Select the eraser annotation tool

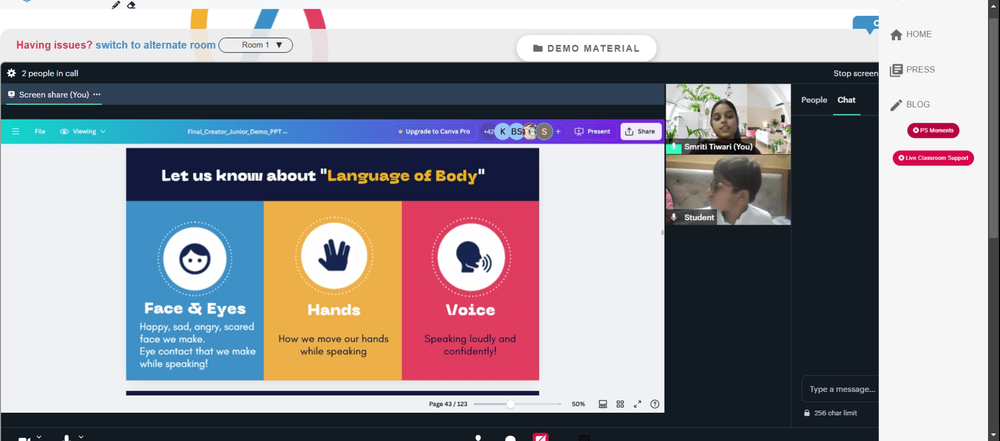131,4
